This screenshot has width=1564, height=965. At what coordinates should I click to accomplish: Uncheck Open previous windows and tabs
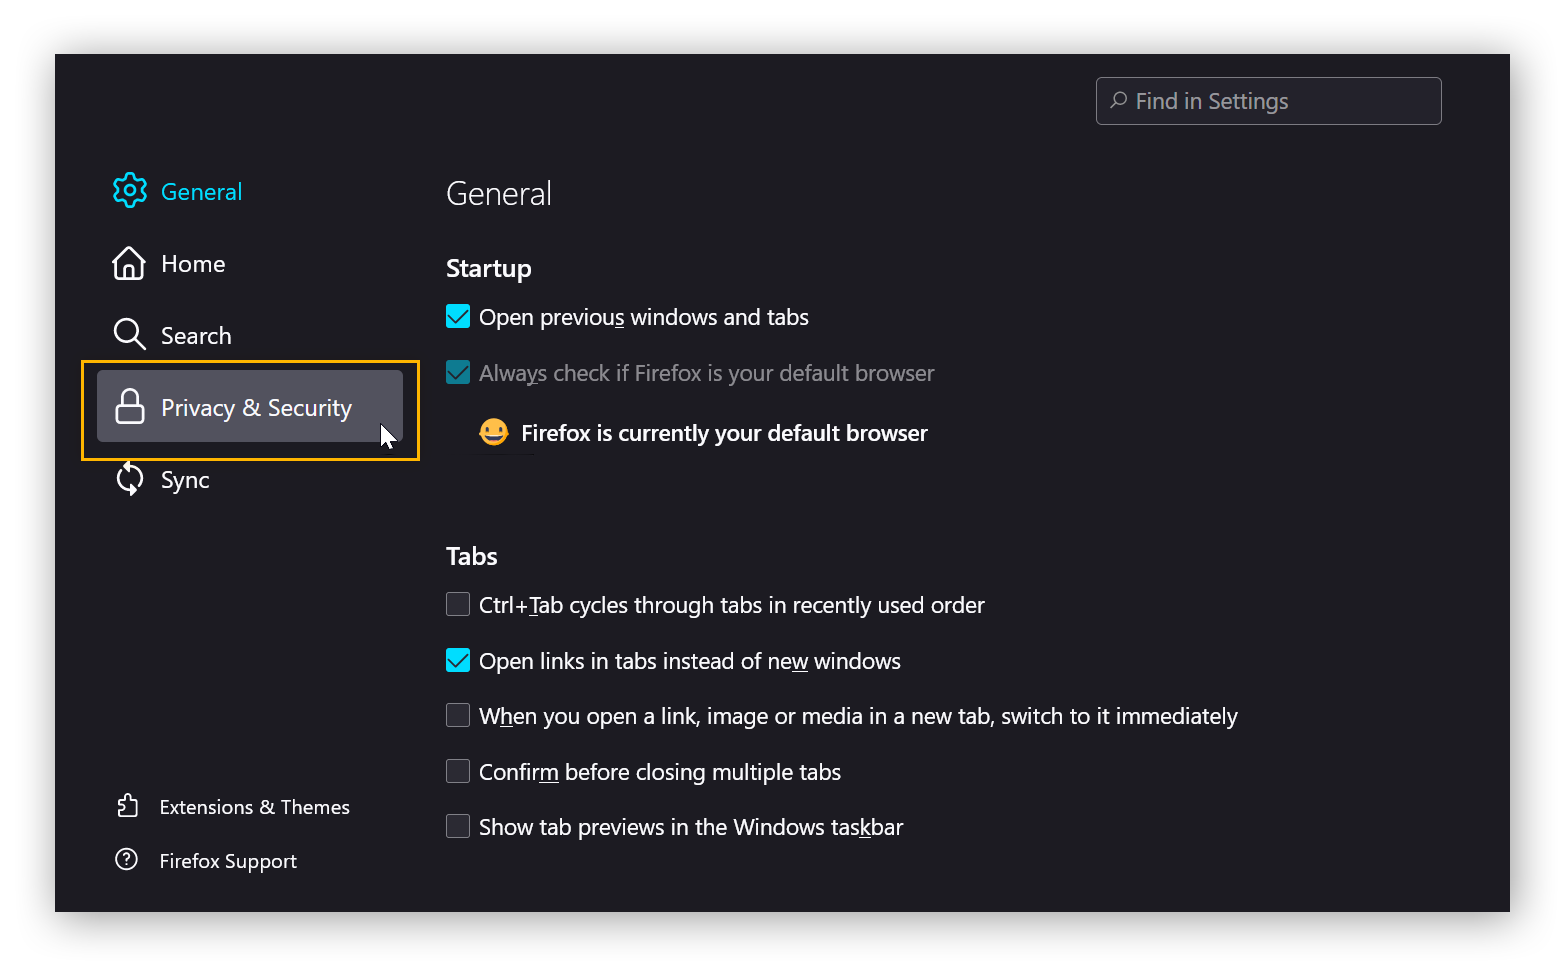pos(457,315)
